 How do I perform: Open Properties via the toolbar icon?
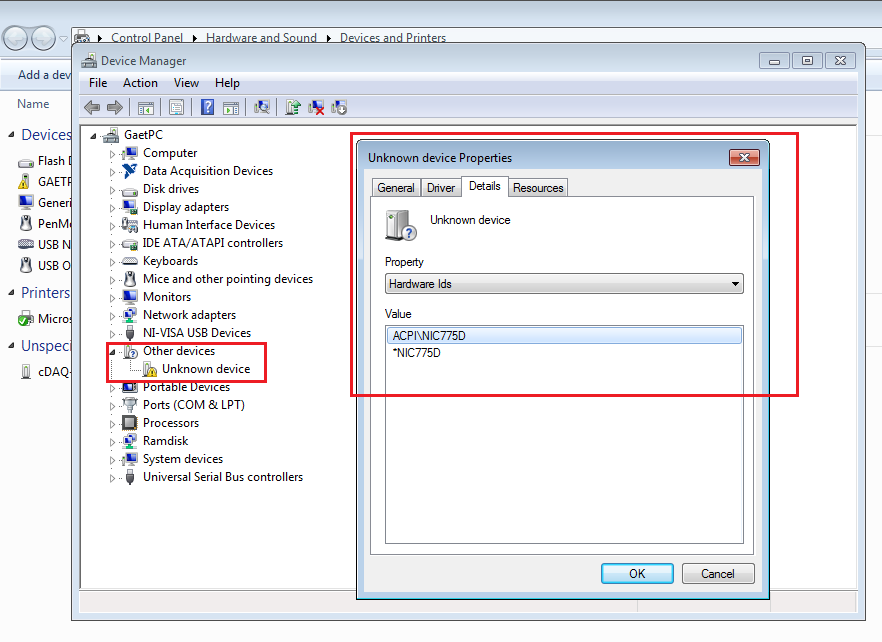[177, 107]
